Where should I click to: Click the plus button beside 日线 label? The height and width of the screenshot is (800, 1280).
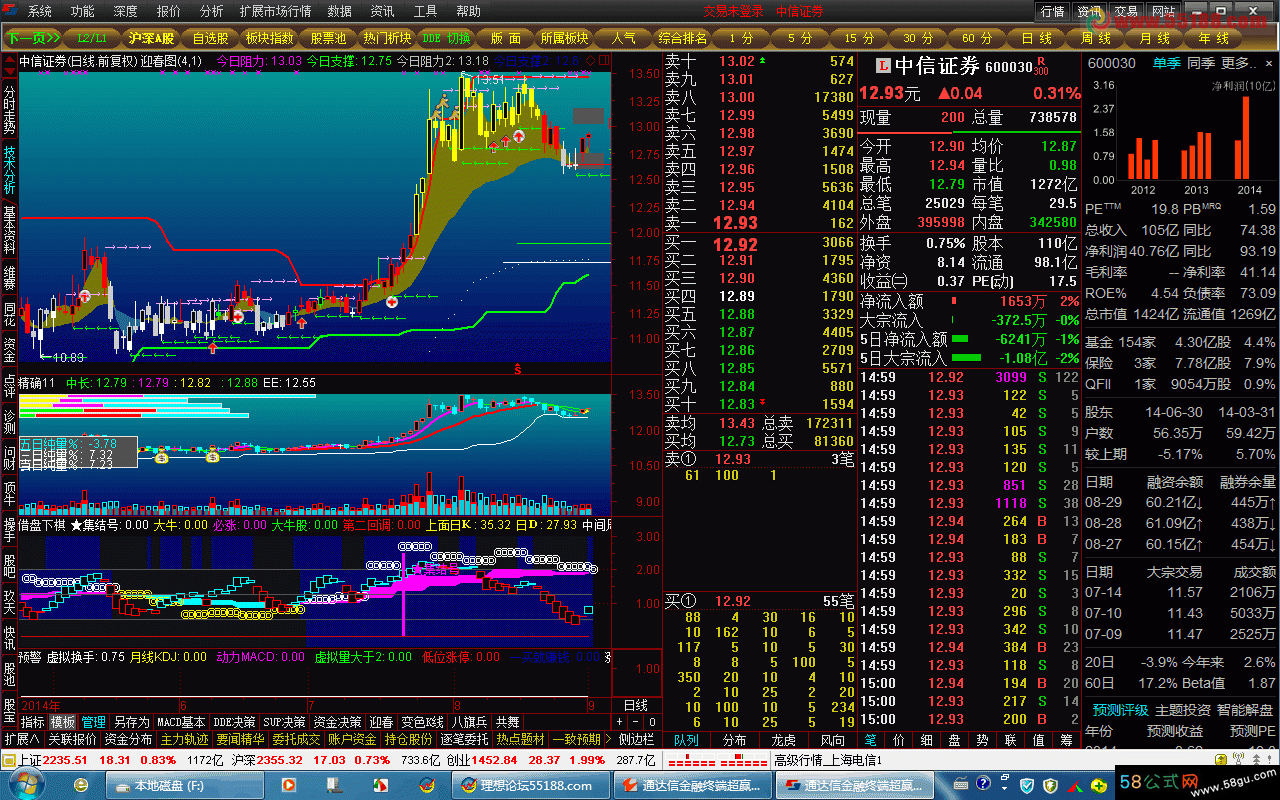620,722
